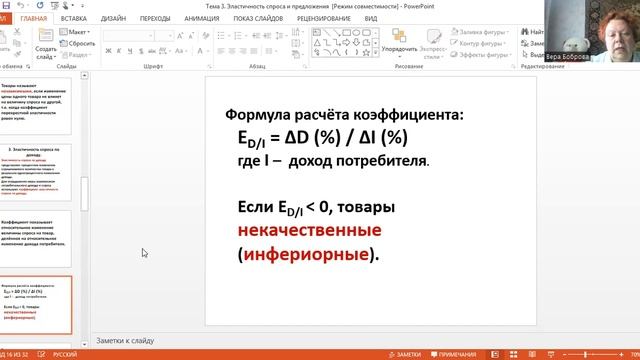The width and height of the screenshot is (640, 360).
Task: Click the Создать слайд button
Action: click(46, 44)
